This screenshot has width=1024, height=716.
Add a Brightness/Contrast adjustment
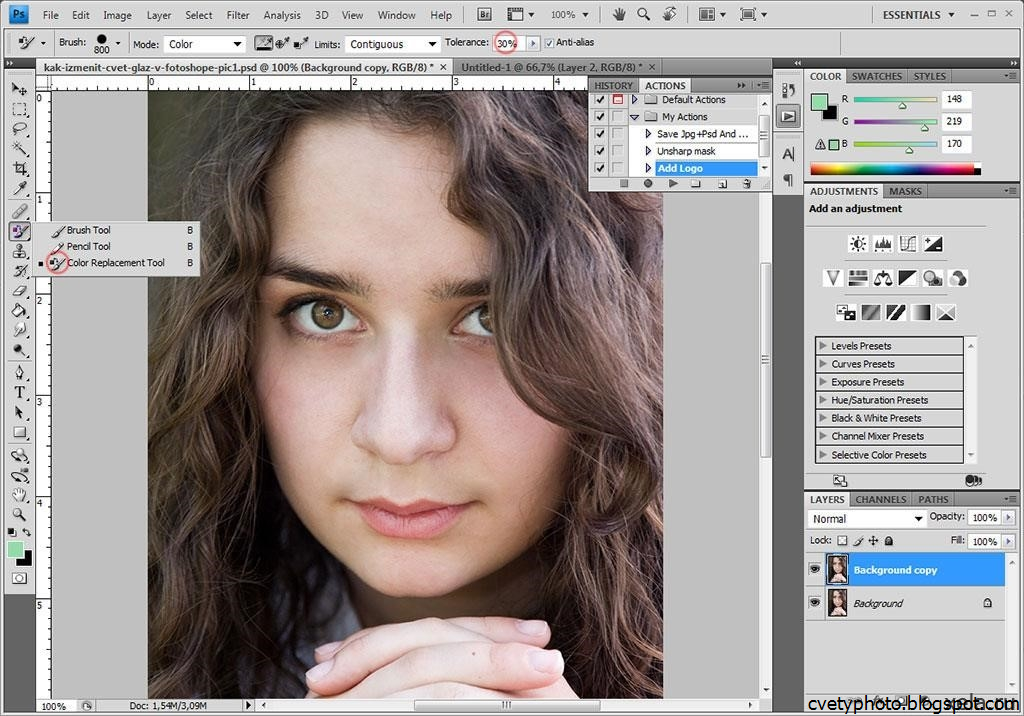point(858,244)
